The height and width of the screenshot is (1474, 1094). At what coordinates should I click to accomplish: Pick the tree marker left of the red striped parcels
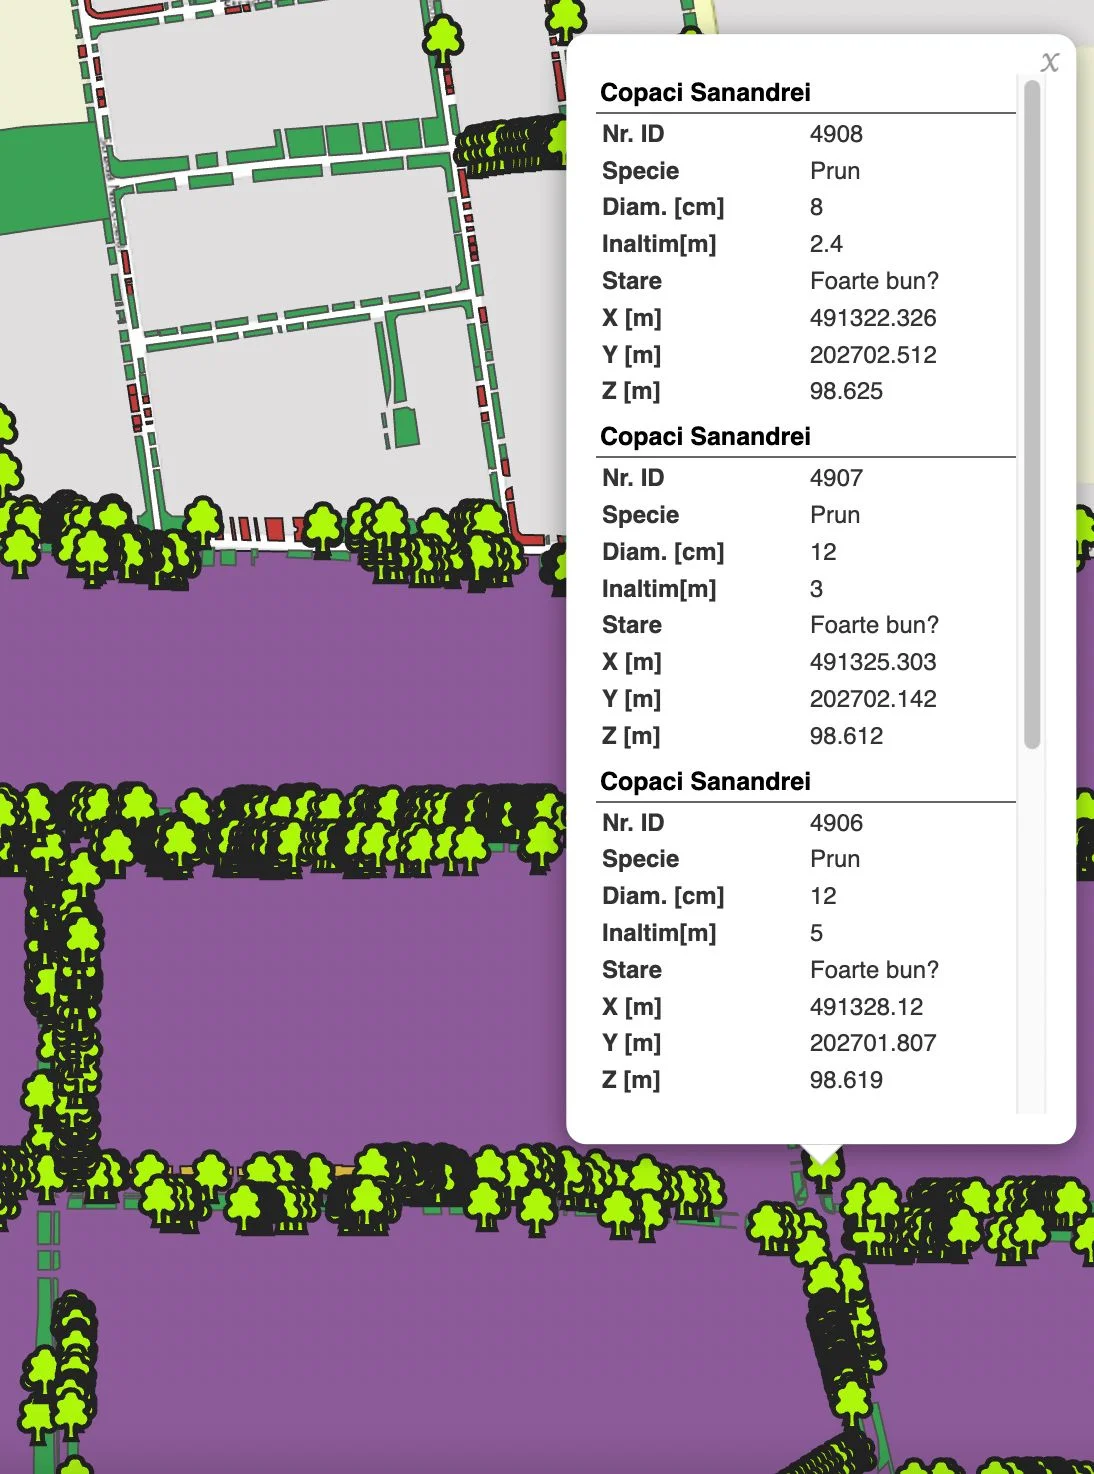(203, 522)
